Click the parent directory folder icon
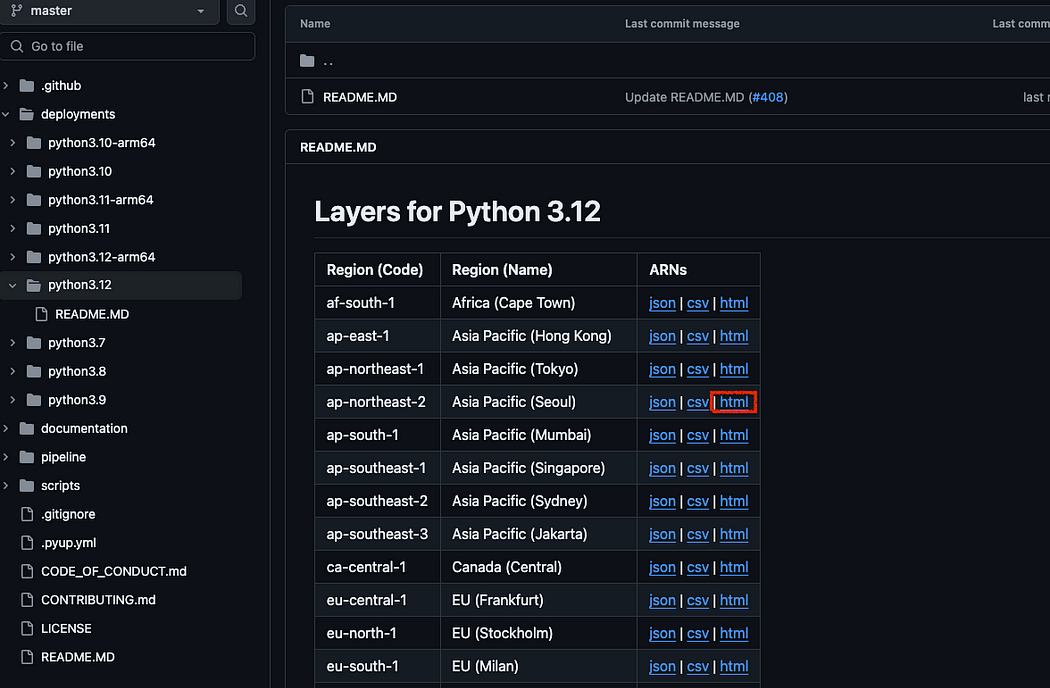 click(307, 61)
